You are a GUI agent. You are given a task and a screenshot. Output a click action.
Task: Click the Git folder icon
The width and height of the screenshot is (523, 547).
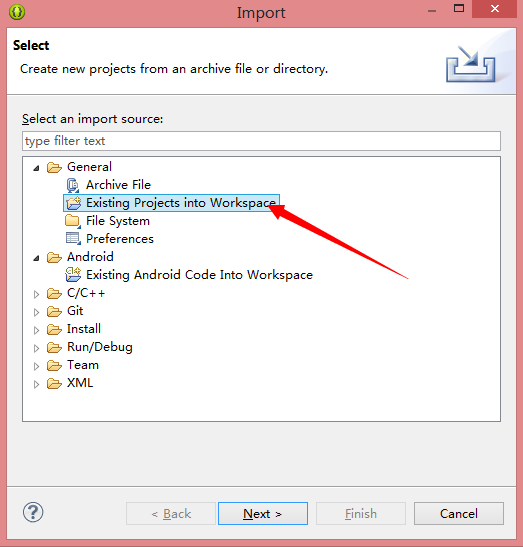pyautogui.click(x=54, y=311)
